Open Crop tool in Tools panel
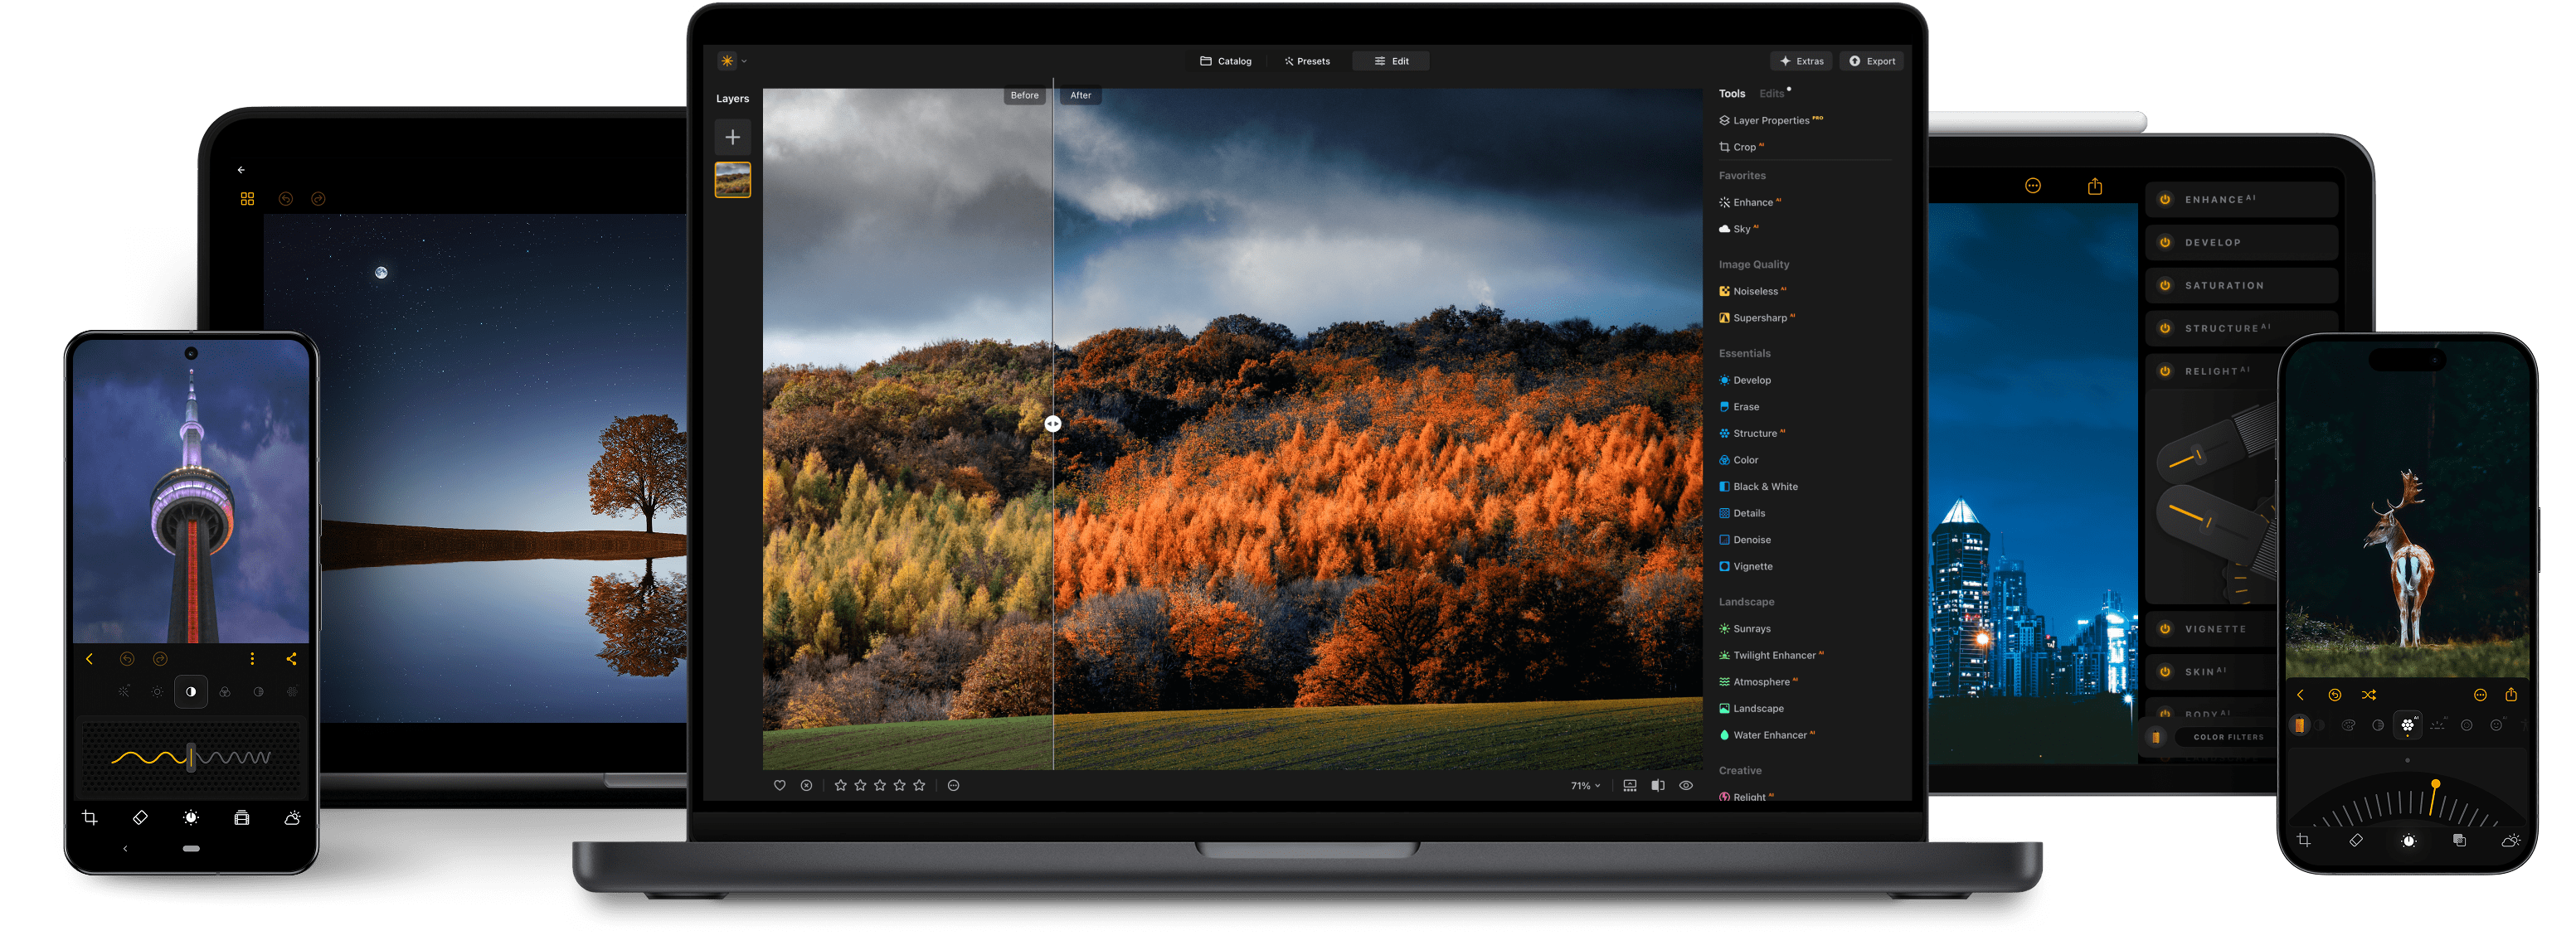The image size is (2576, 945). point(1743,147)
